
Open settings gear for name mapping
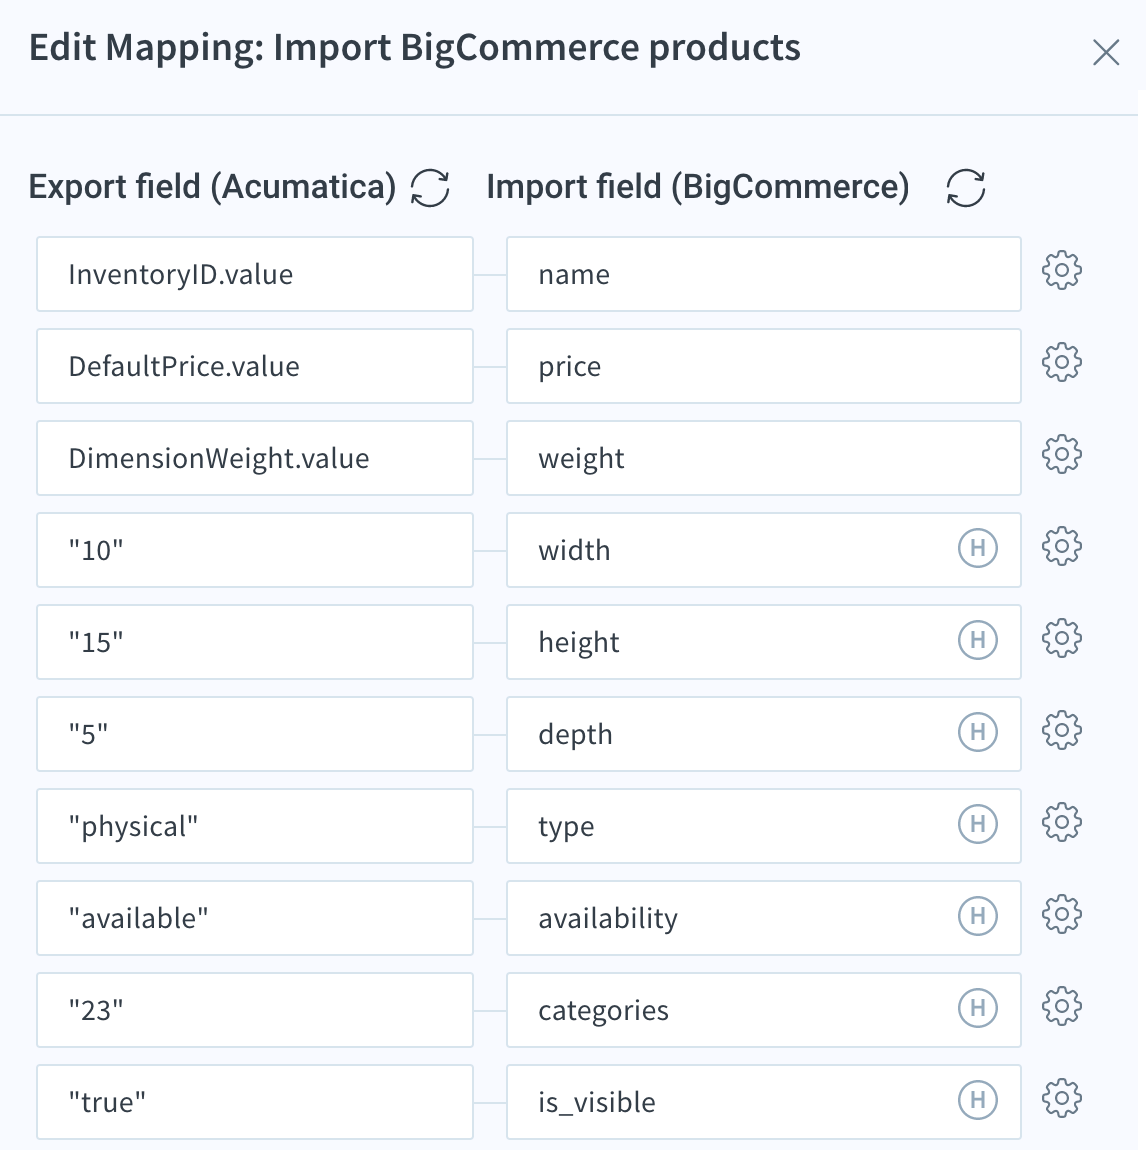coord(1061,270)
